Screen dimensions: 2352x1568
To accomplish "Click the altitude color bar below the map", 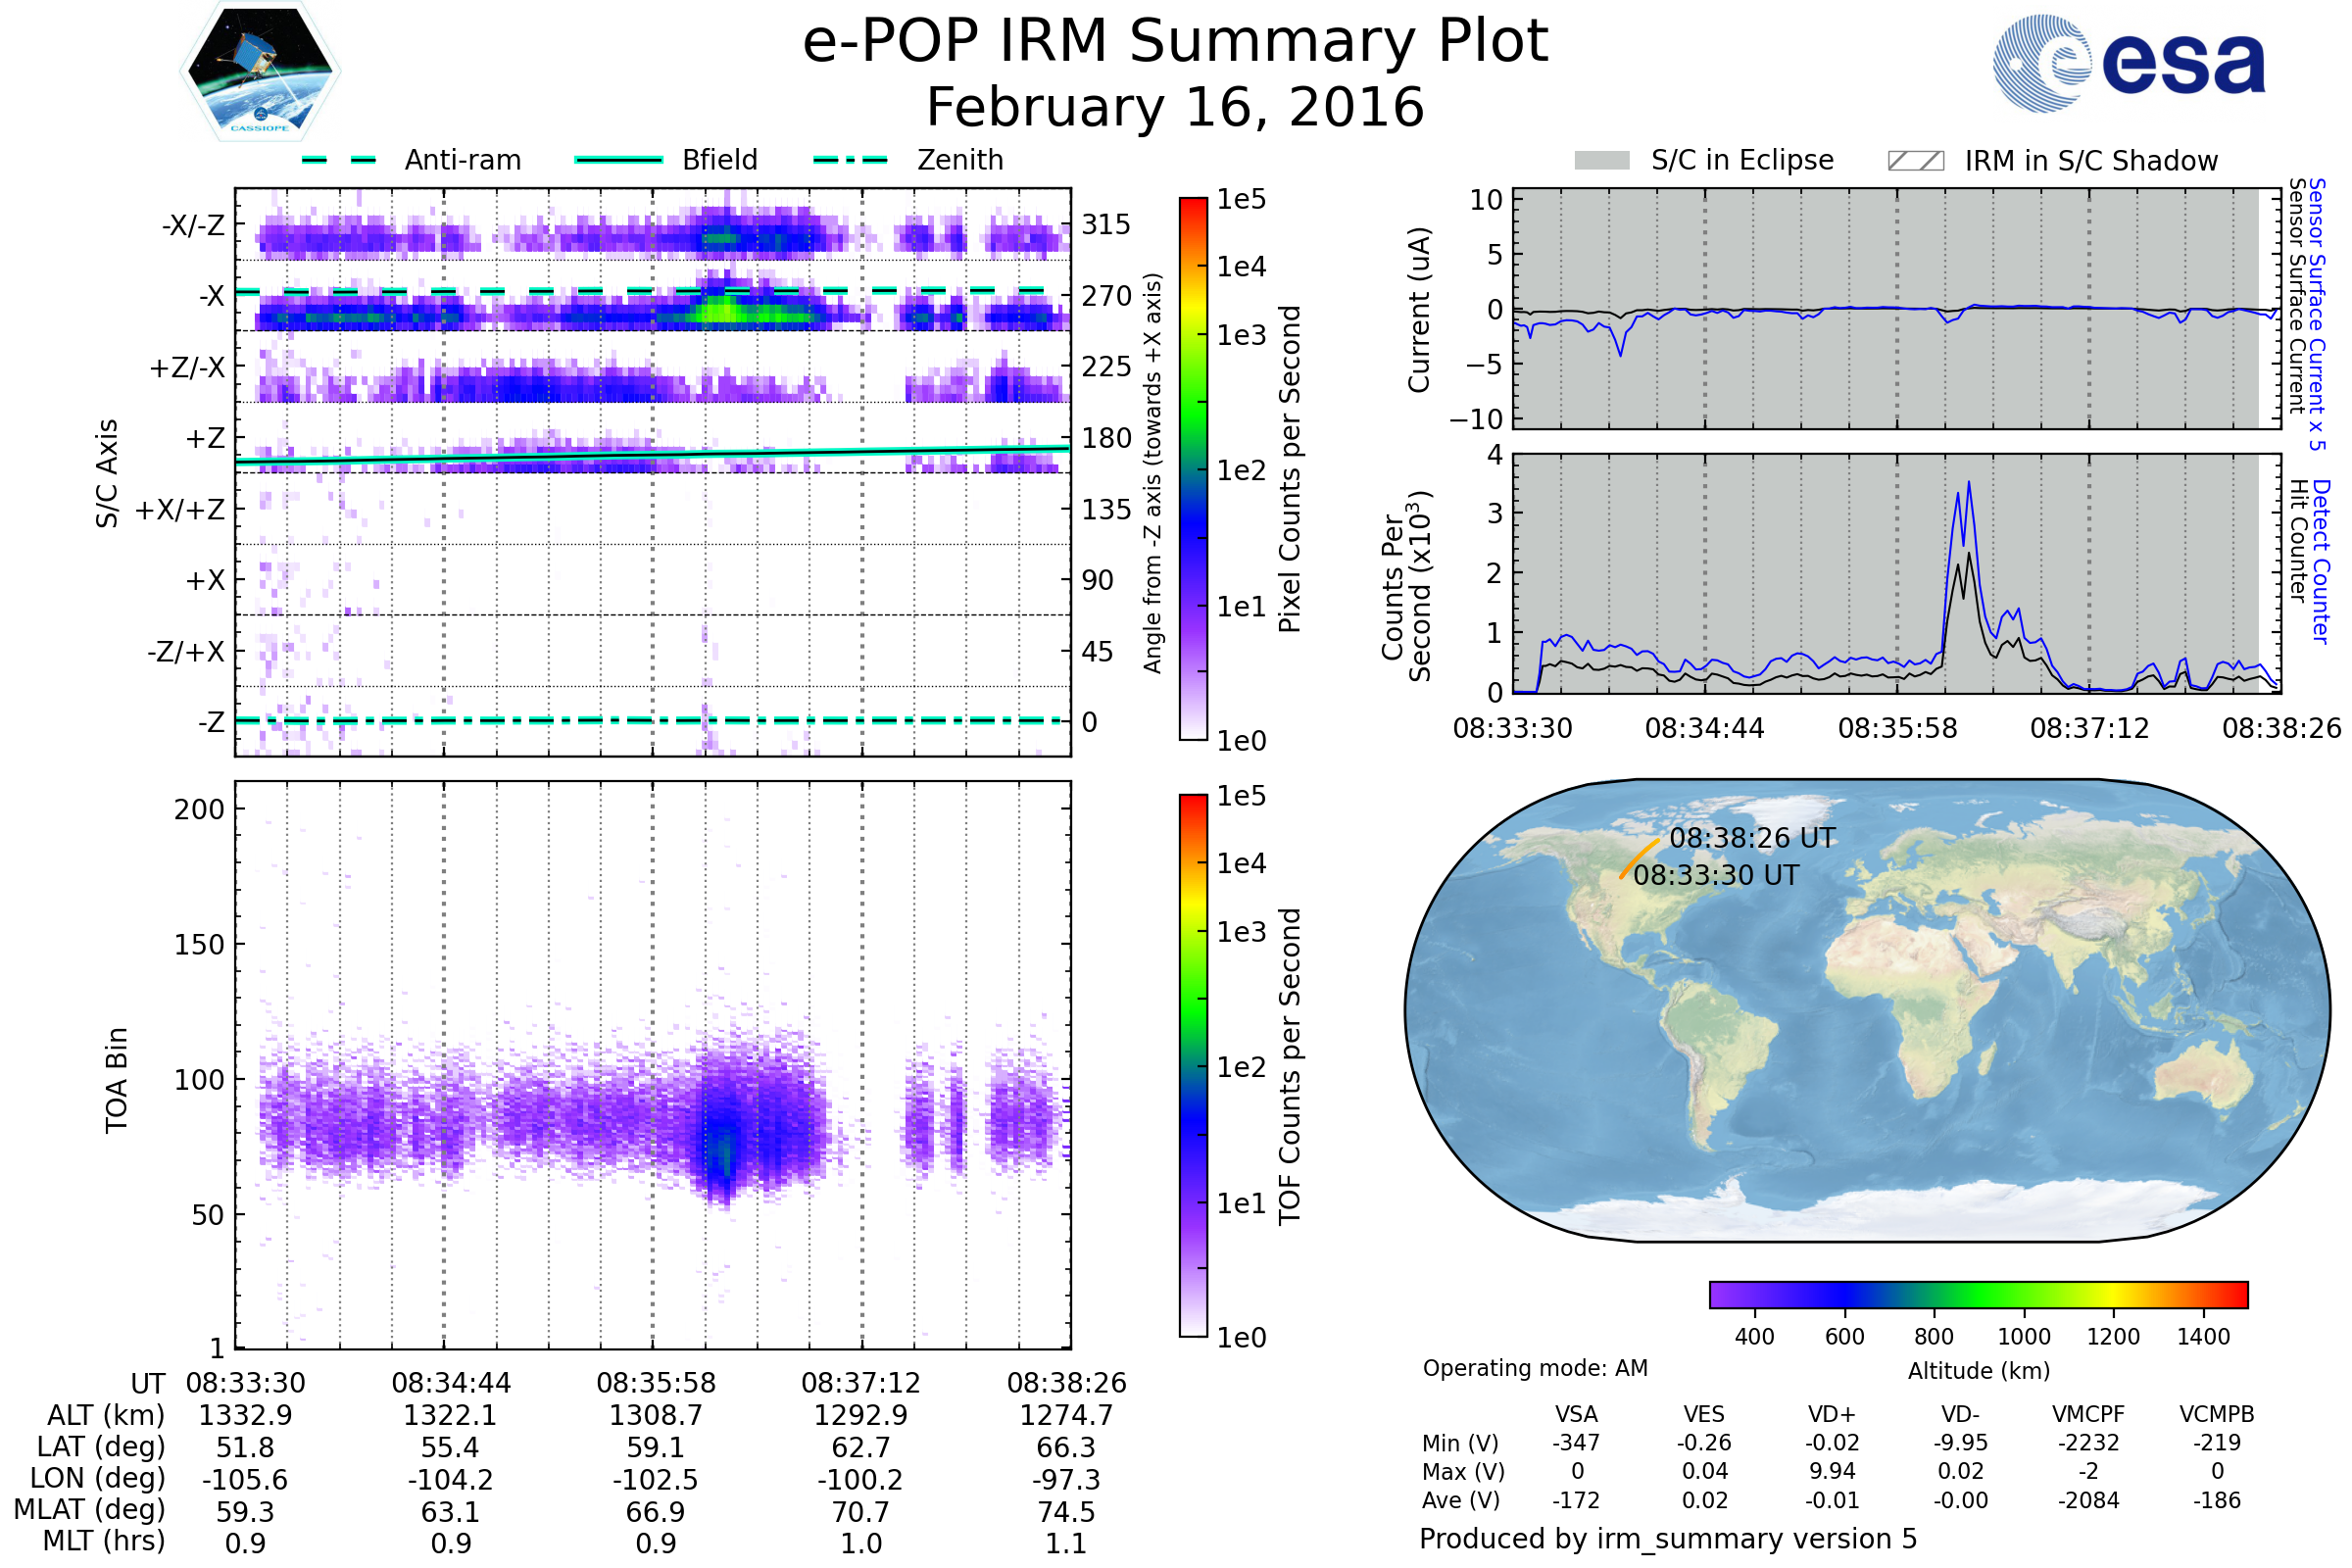I will [1978, 1294].
